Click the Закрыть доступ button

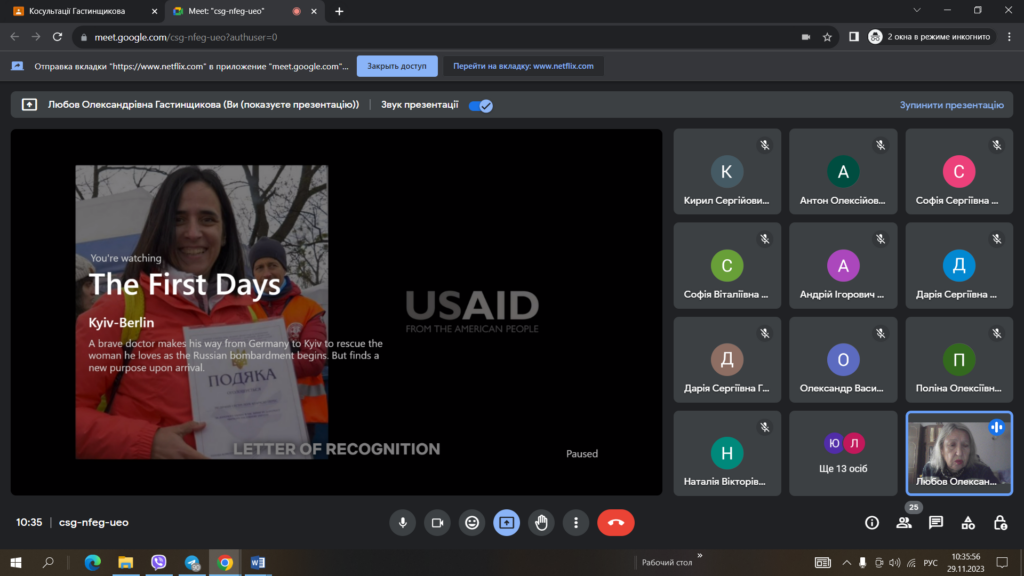(x=397, y=66)
